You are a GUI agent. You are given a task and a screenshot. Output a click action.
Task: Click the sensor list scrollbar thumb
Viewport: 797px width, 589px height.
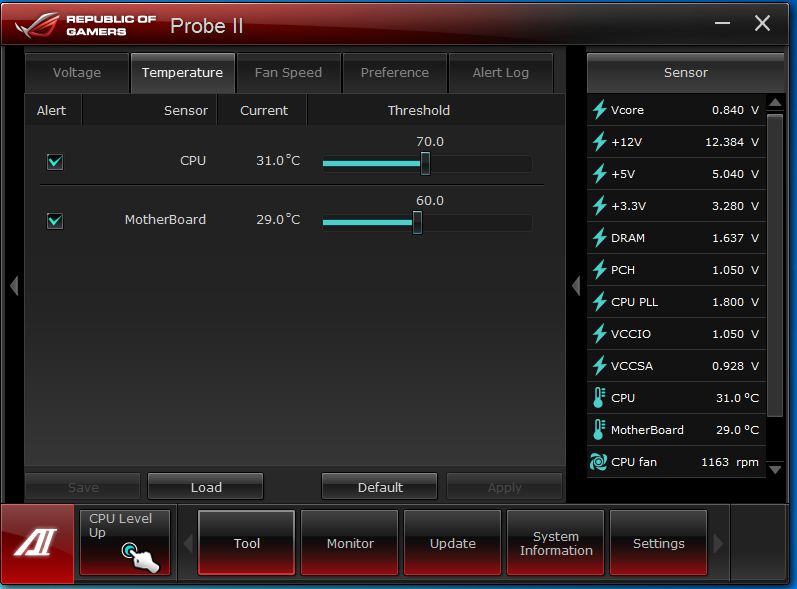tap(775, 265)
